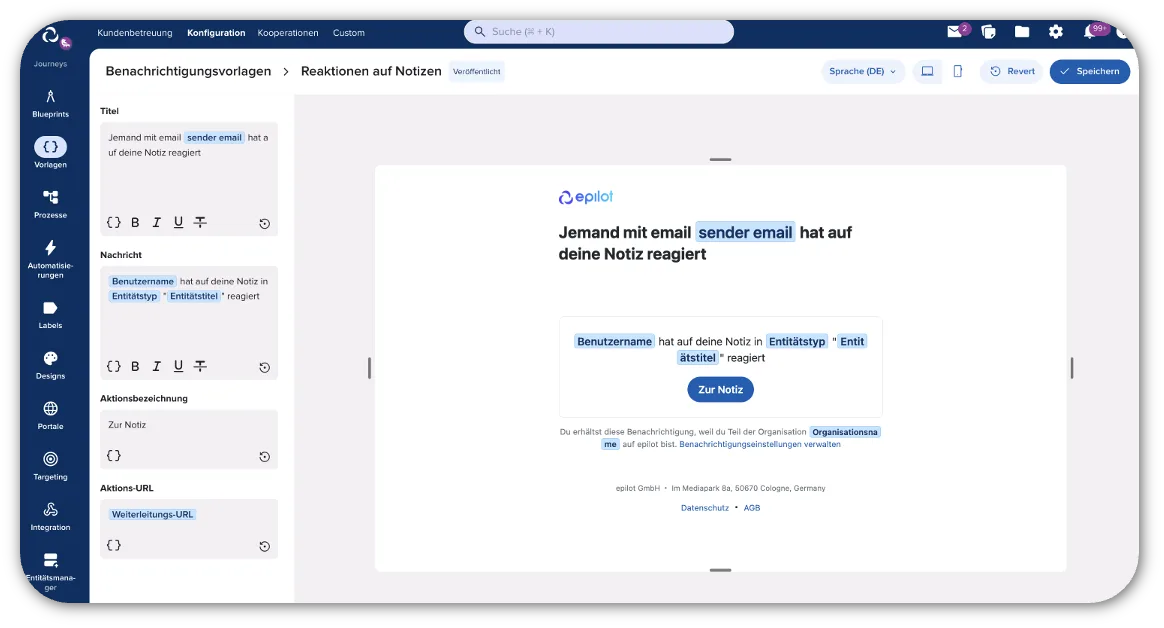Open the Targeting section
Viewport: 1164px width, 628px height.
pos(50,466)
